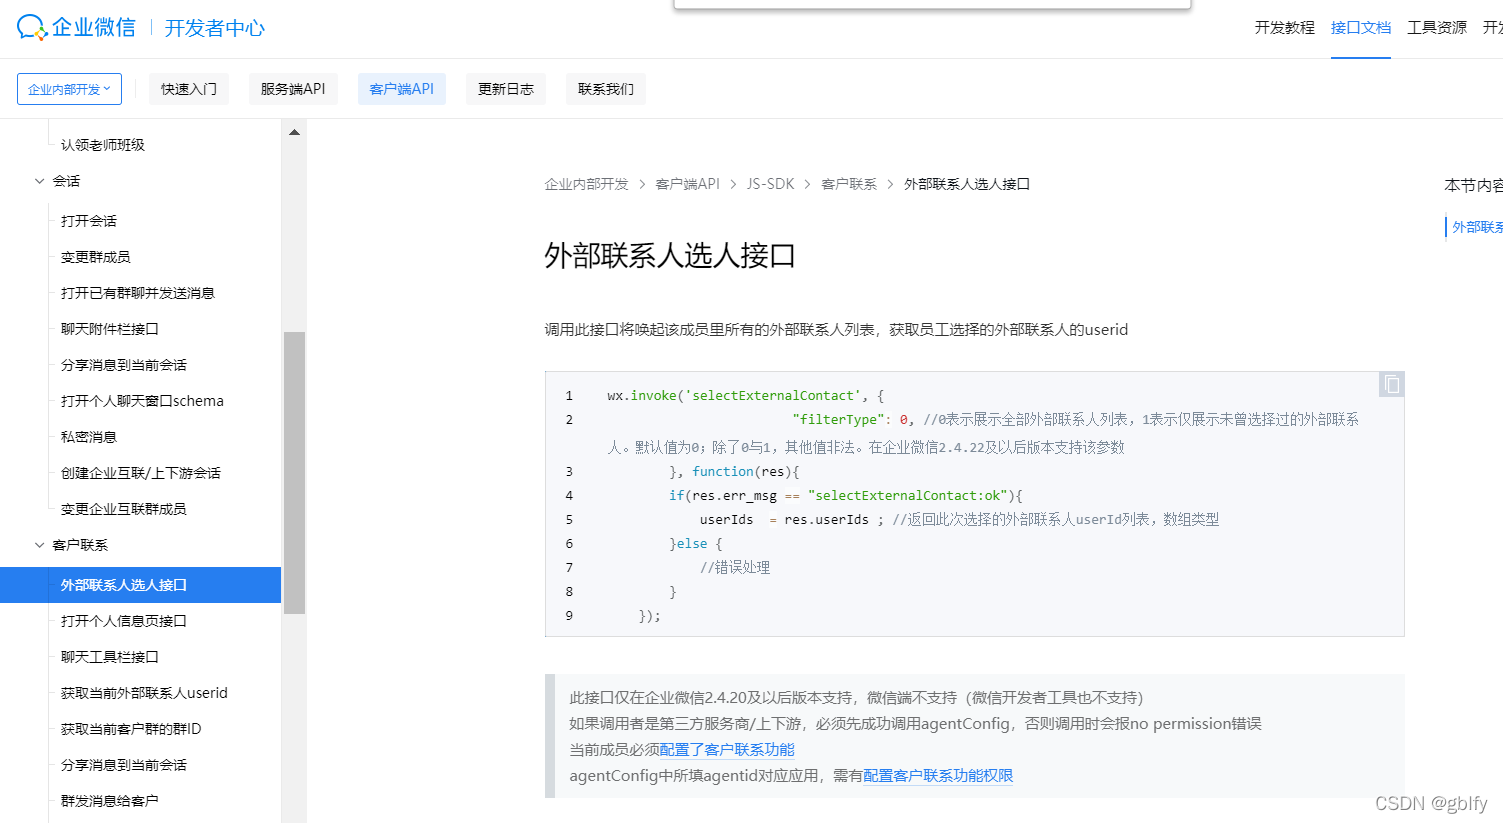Open the 配置了客户联系功能 link
Image resolution: width=1503 pixels, height=823 pixels.
(x=729, y=749)
